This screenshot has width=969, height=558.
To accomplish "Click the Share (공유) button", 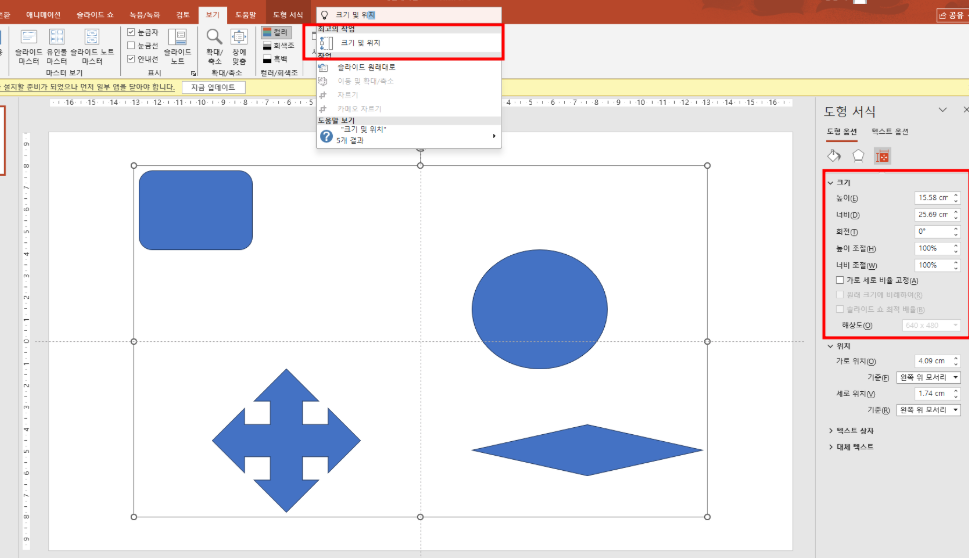I will [952, 15].
